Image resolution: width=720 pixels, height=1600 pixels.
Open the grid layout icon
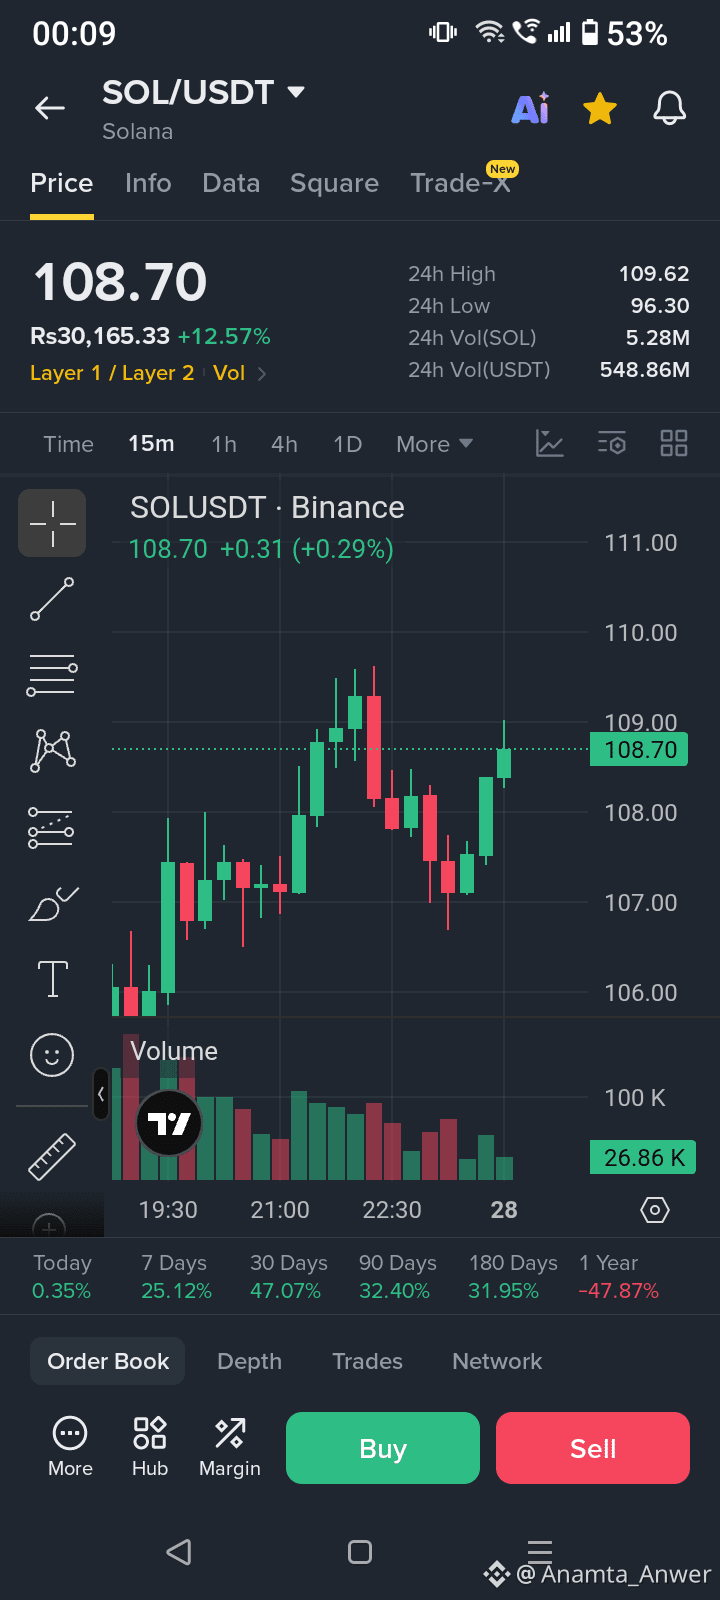point(674,443)
